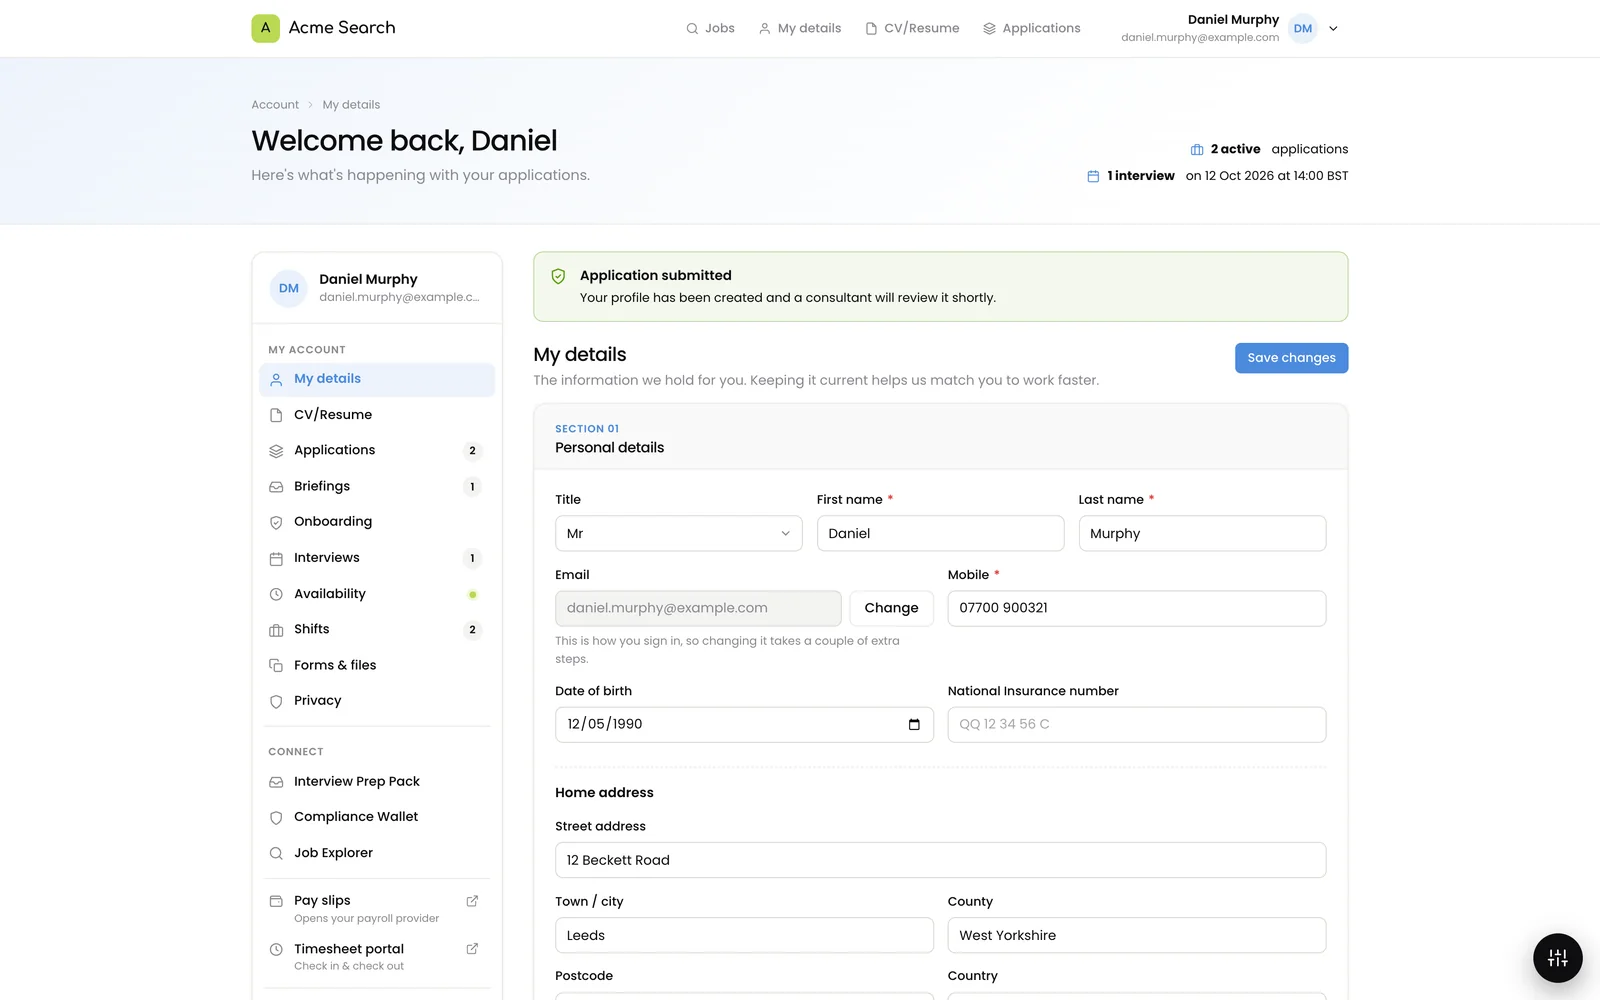Screen dimensions: 1600x1000
Task: Click the First name input field
Action: pos(940,534)
